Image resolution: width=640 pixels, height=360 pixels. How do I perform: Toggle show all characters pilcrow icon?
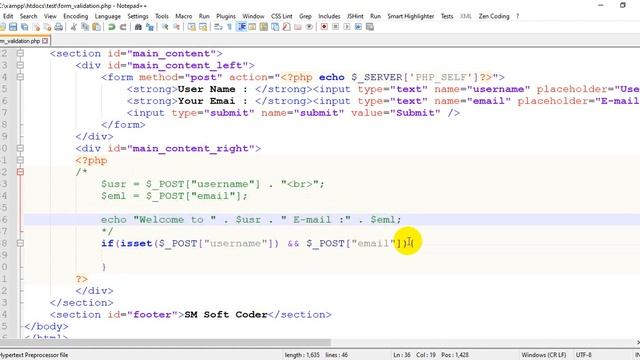pos(229,27)
